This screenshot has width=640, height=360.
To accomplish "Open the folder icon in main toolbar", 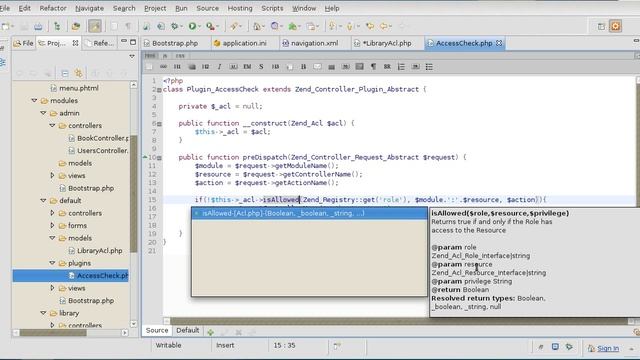I will 76,26.
